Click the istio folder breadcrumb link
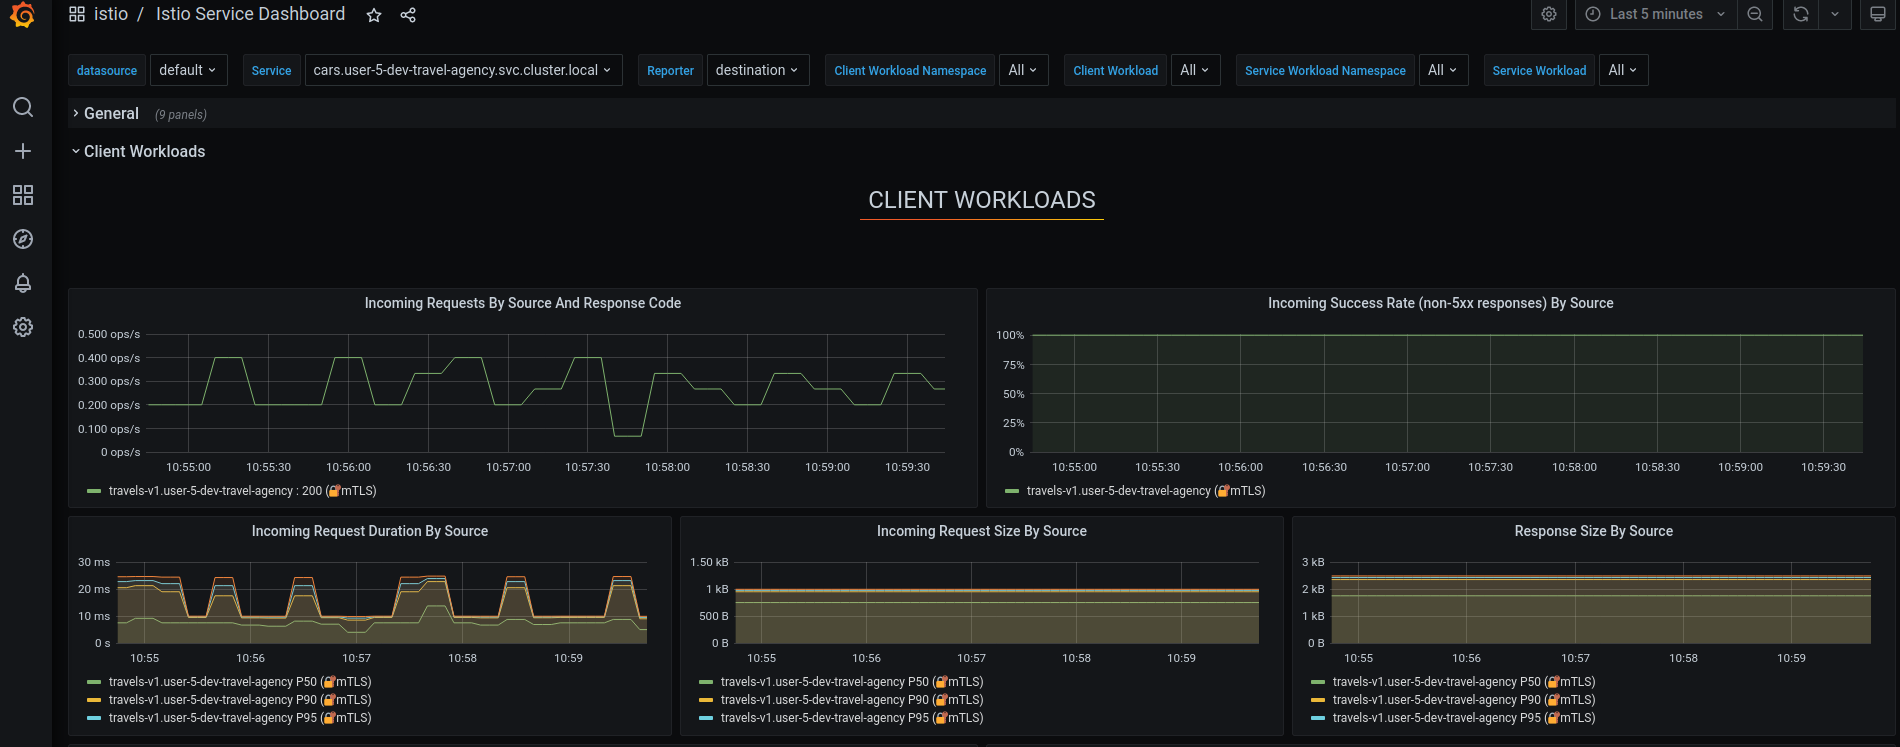 [111, 14]
